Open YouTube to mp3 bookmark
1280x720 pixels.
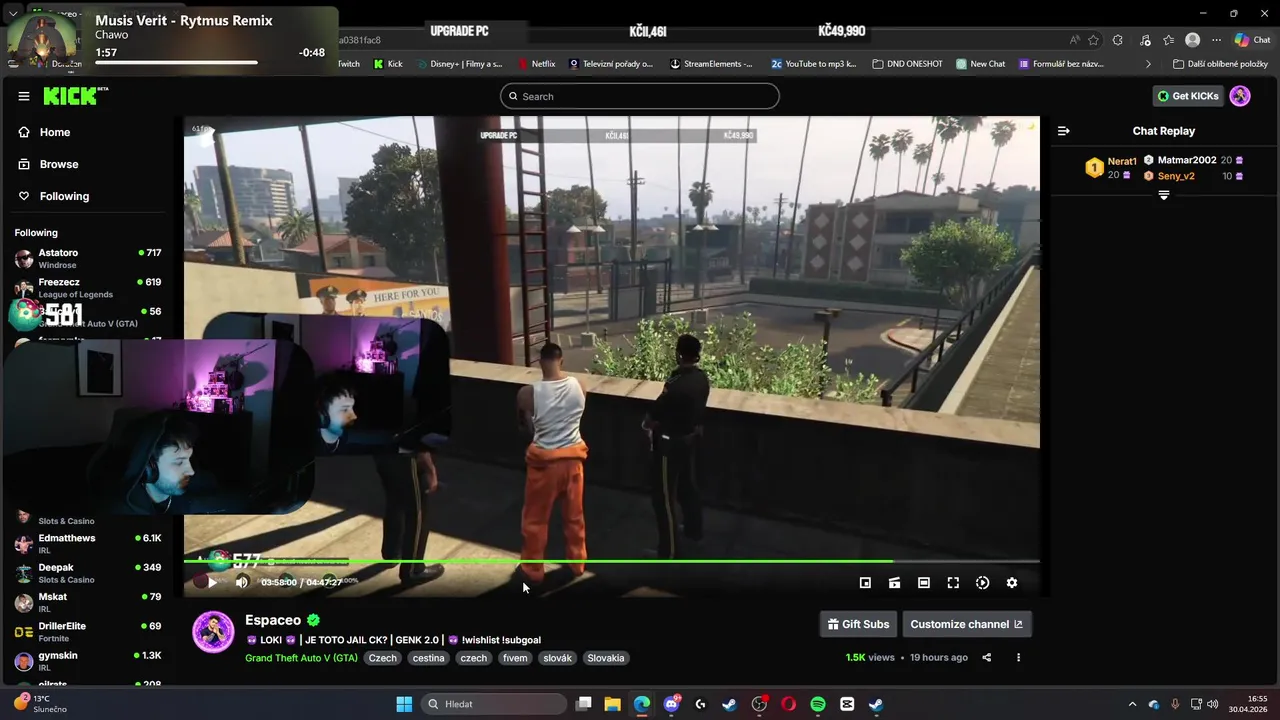coord(814,63)
